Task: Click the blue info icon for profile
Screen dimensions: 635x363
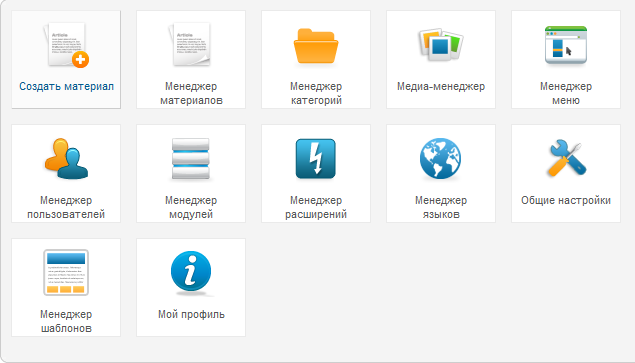Action: tap(191, 271)
